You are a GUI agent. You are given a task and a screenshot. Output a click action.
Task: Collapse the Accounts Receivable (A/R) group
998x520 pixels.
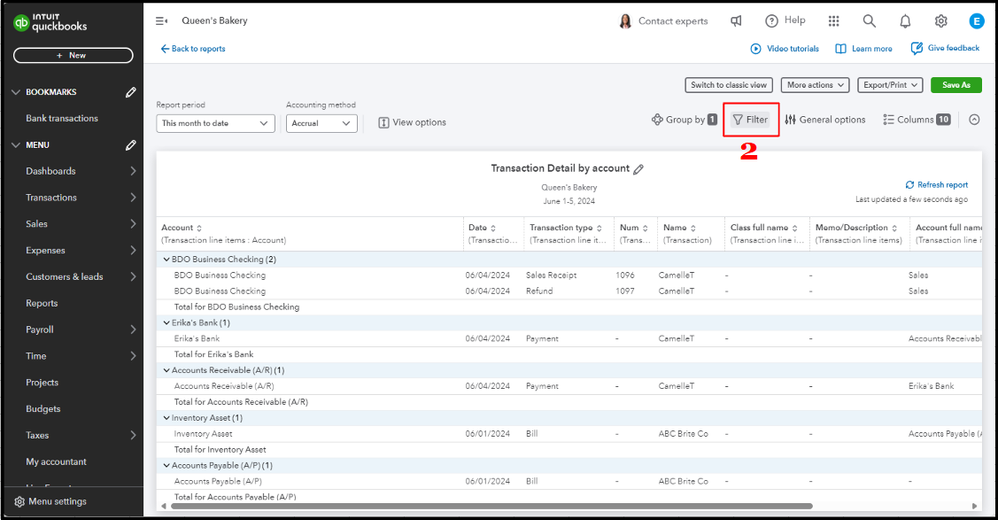[166, 370]
